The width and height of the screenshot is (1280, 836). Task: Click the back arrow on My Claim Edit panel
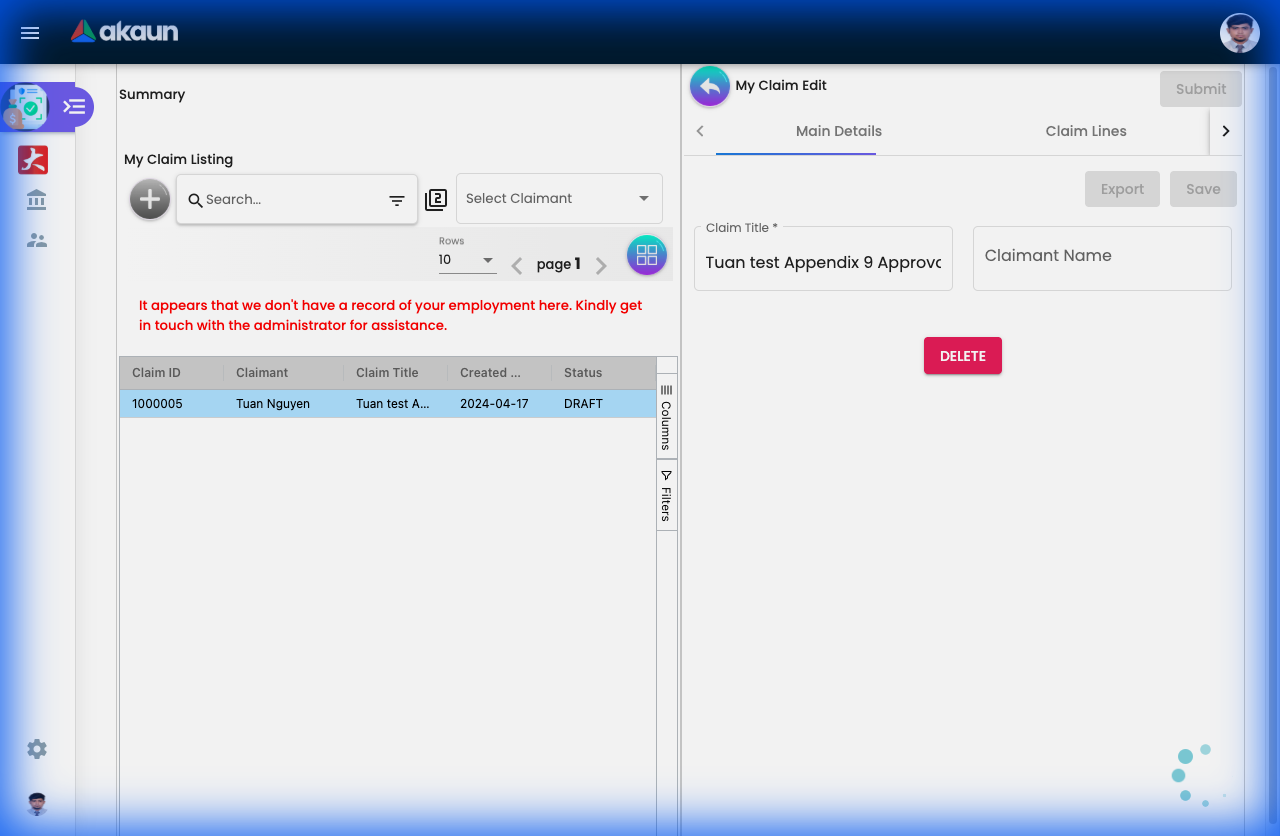click(709, 86)
